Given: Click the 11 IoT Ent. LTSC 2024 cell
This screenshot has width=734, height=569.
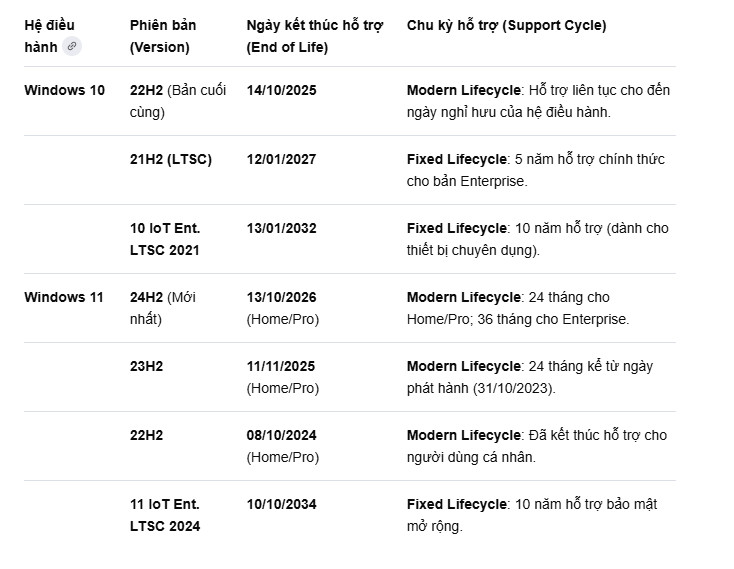Looking at the screenshot, I should coord(165,515).
